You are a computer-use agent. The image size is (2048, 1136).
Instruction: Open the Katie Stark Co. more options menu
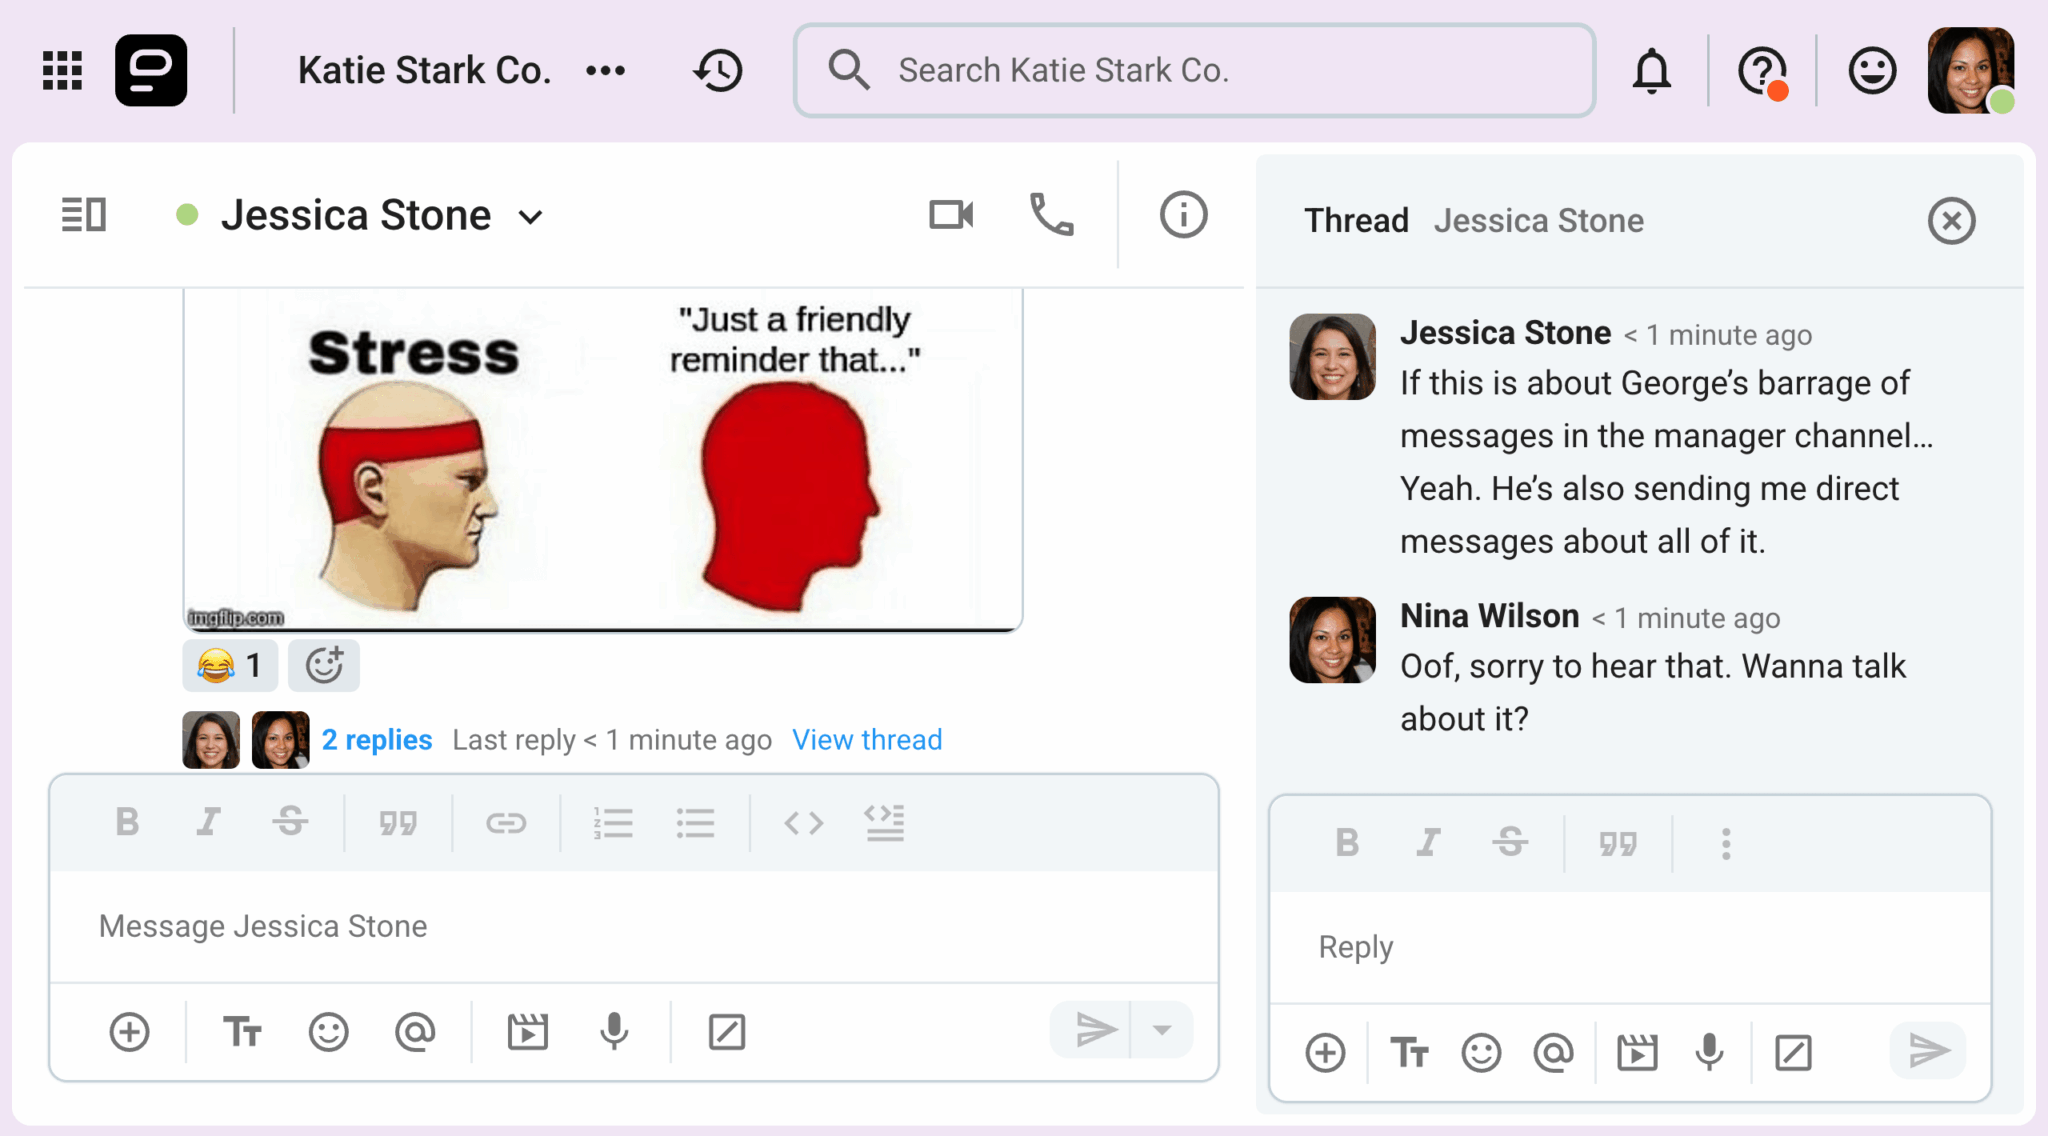coord(606,70)
